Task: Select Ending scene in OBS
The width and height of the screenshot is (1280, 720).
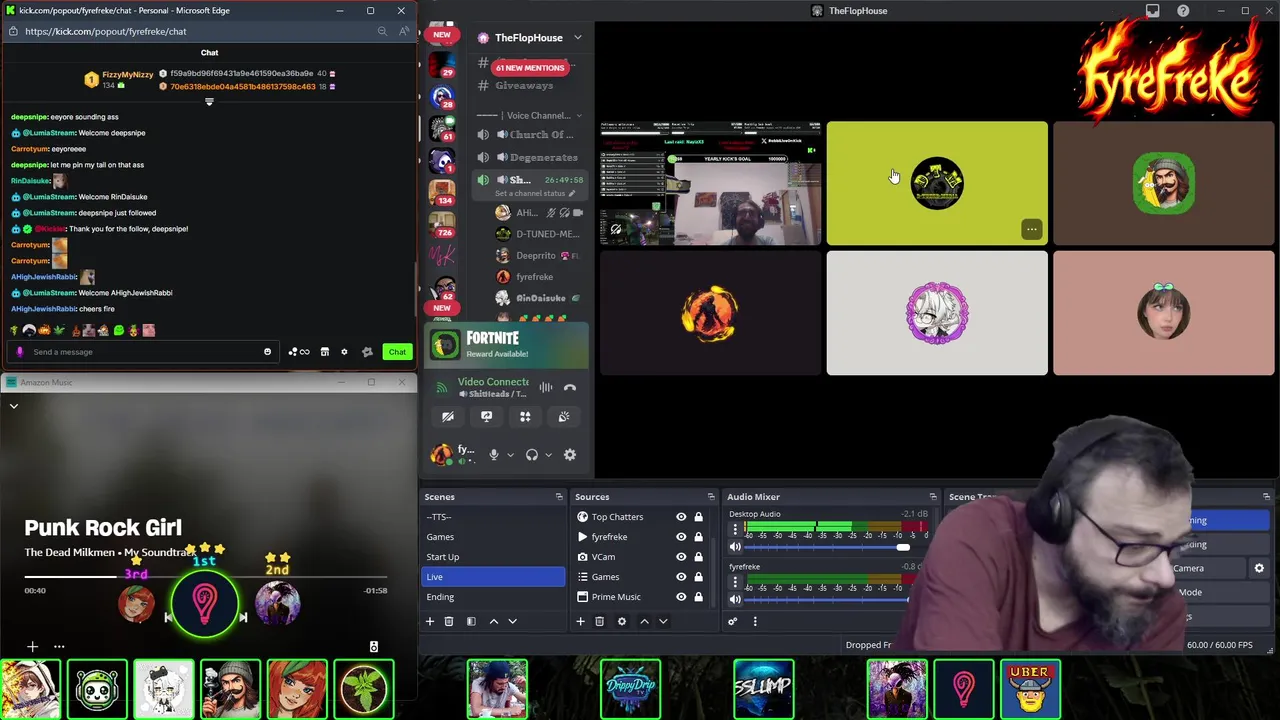Action: pos(494,597)
